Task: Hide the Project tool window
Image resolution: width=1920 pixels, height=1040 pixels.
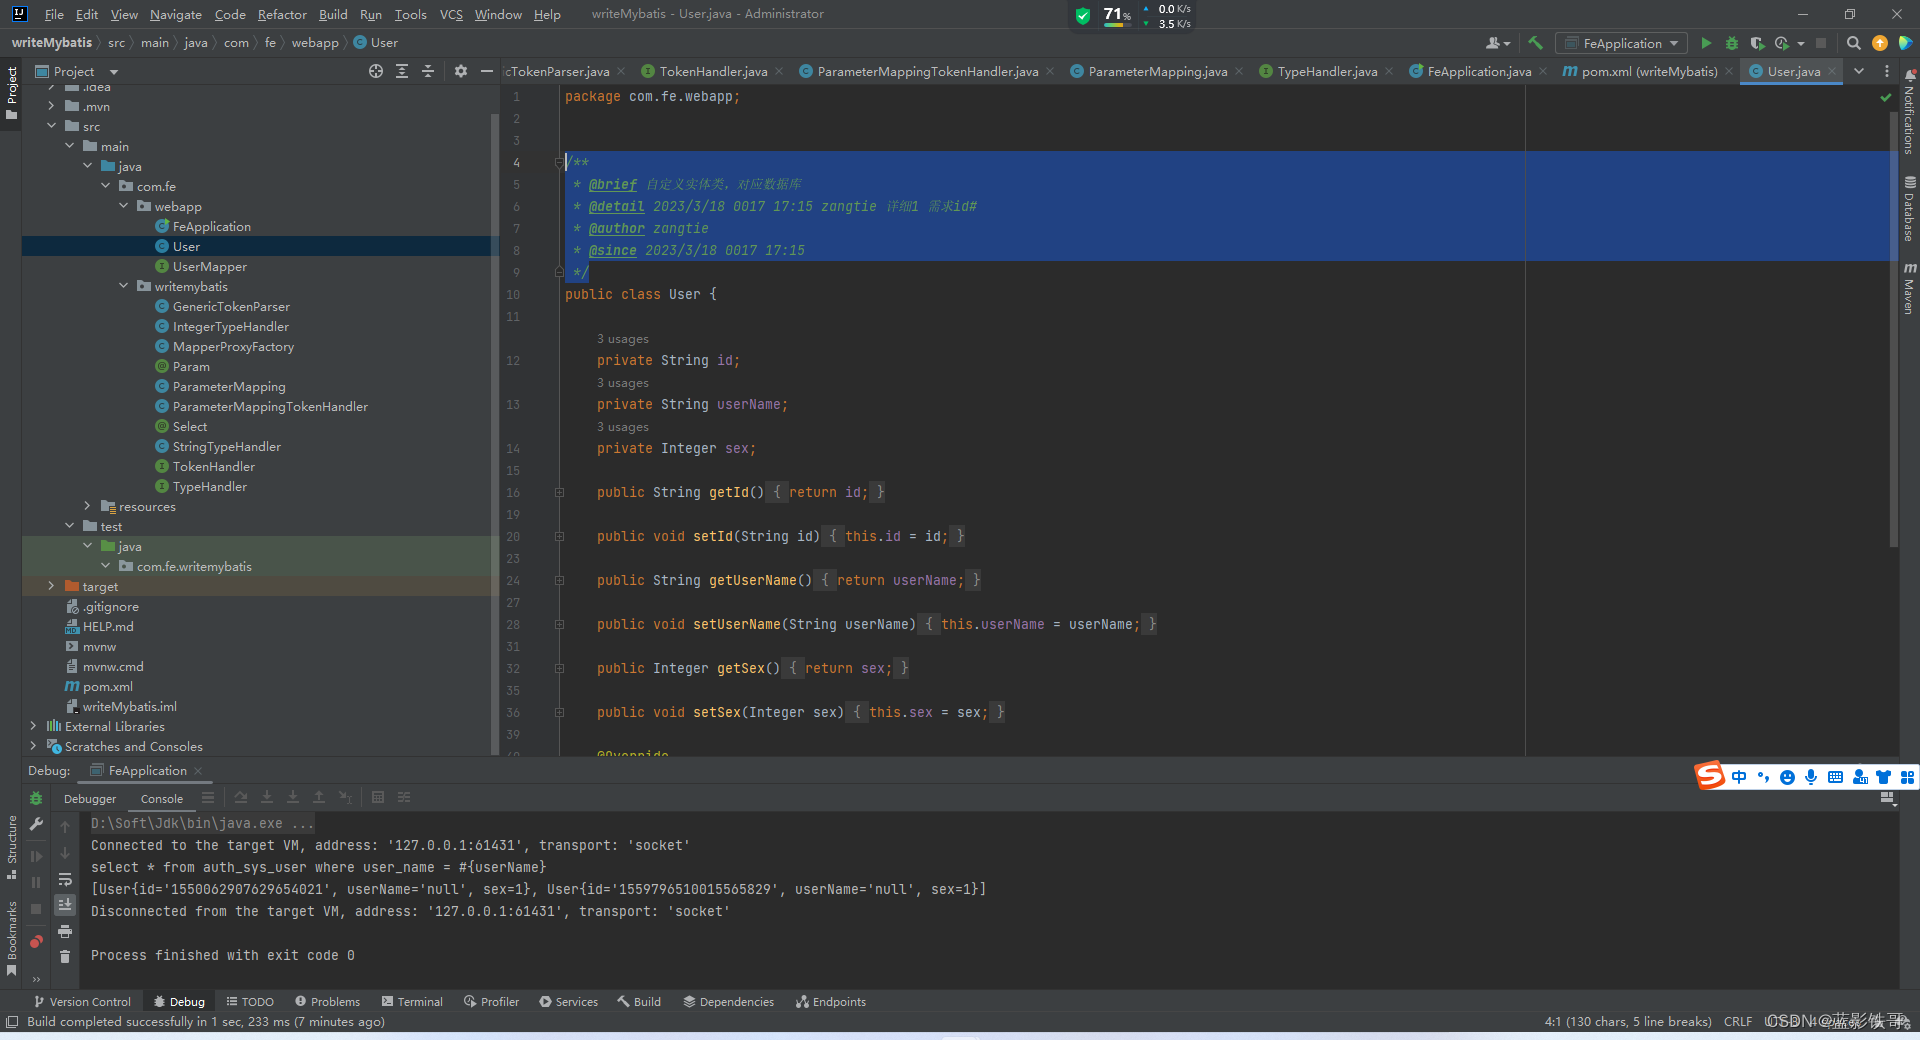Action: 487,71
